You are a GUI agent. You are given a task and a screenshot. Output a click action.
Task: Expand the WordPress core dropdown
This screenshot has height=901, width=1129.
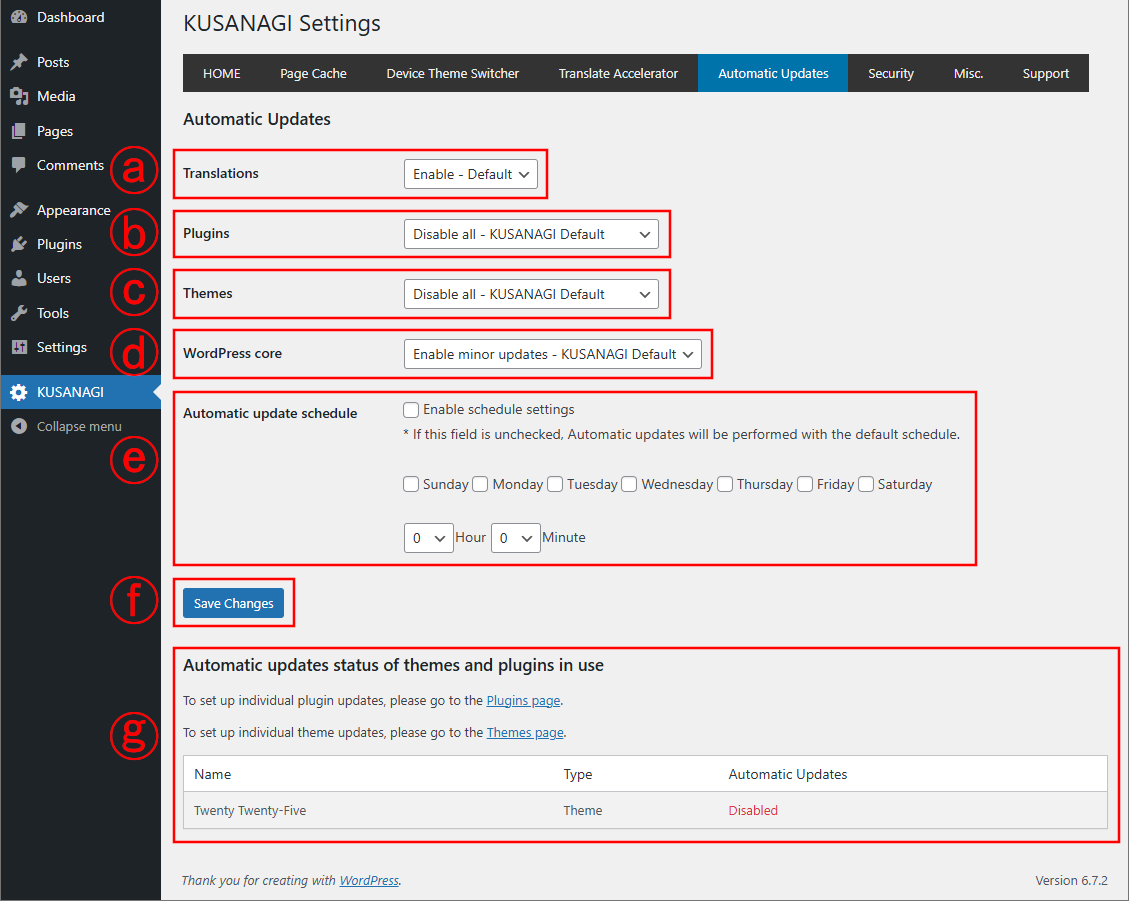pyautogui.click(x=552, y=354)
